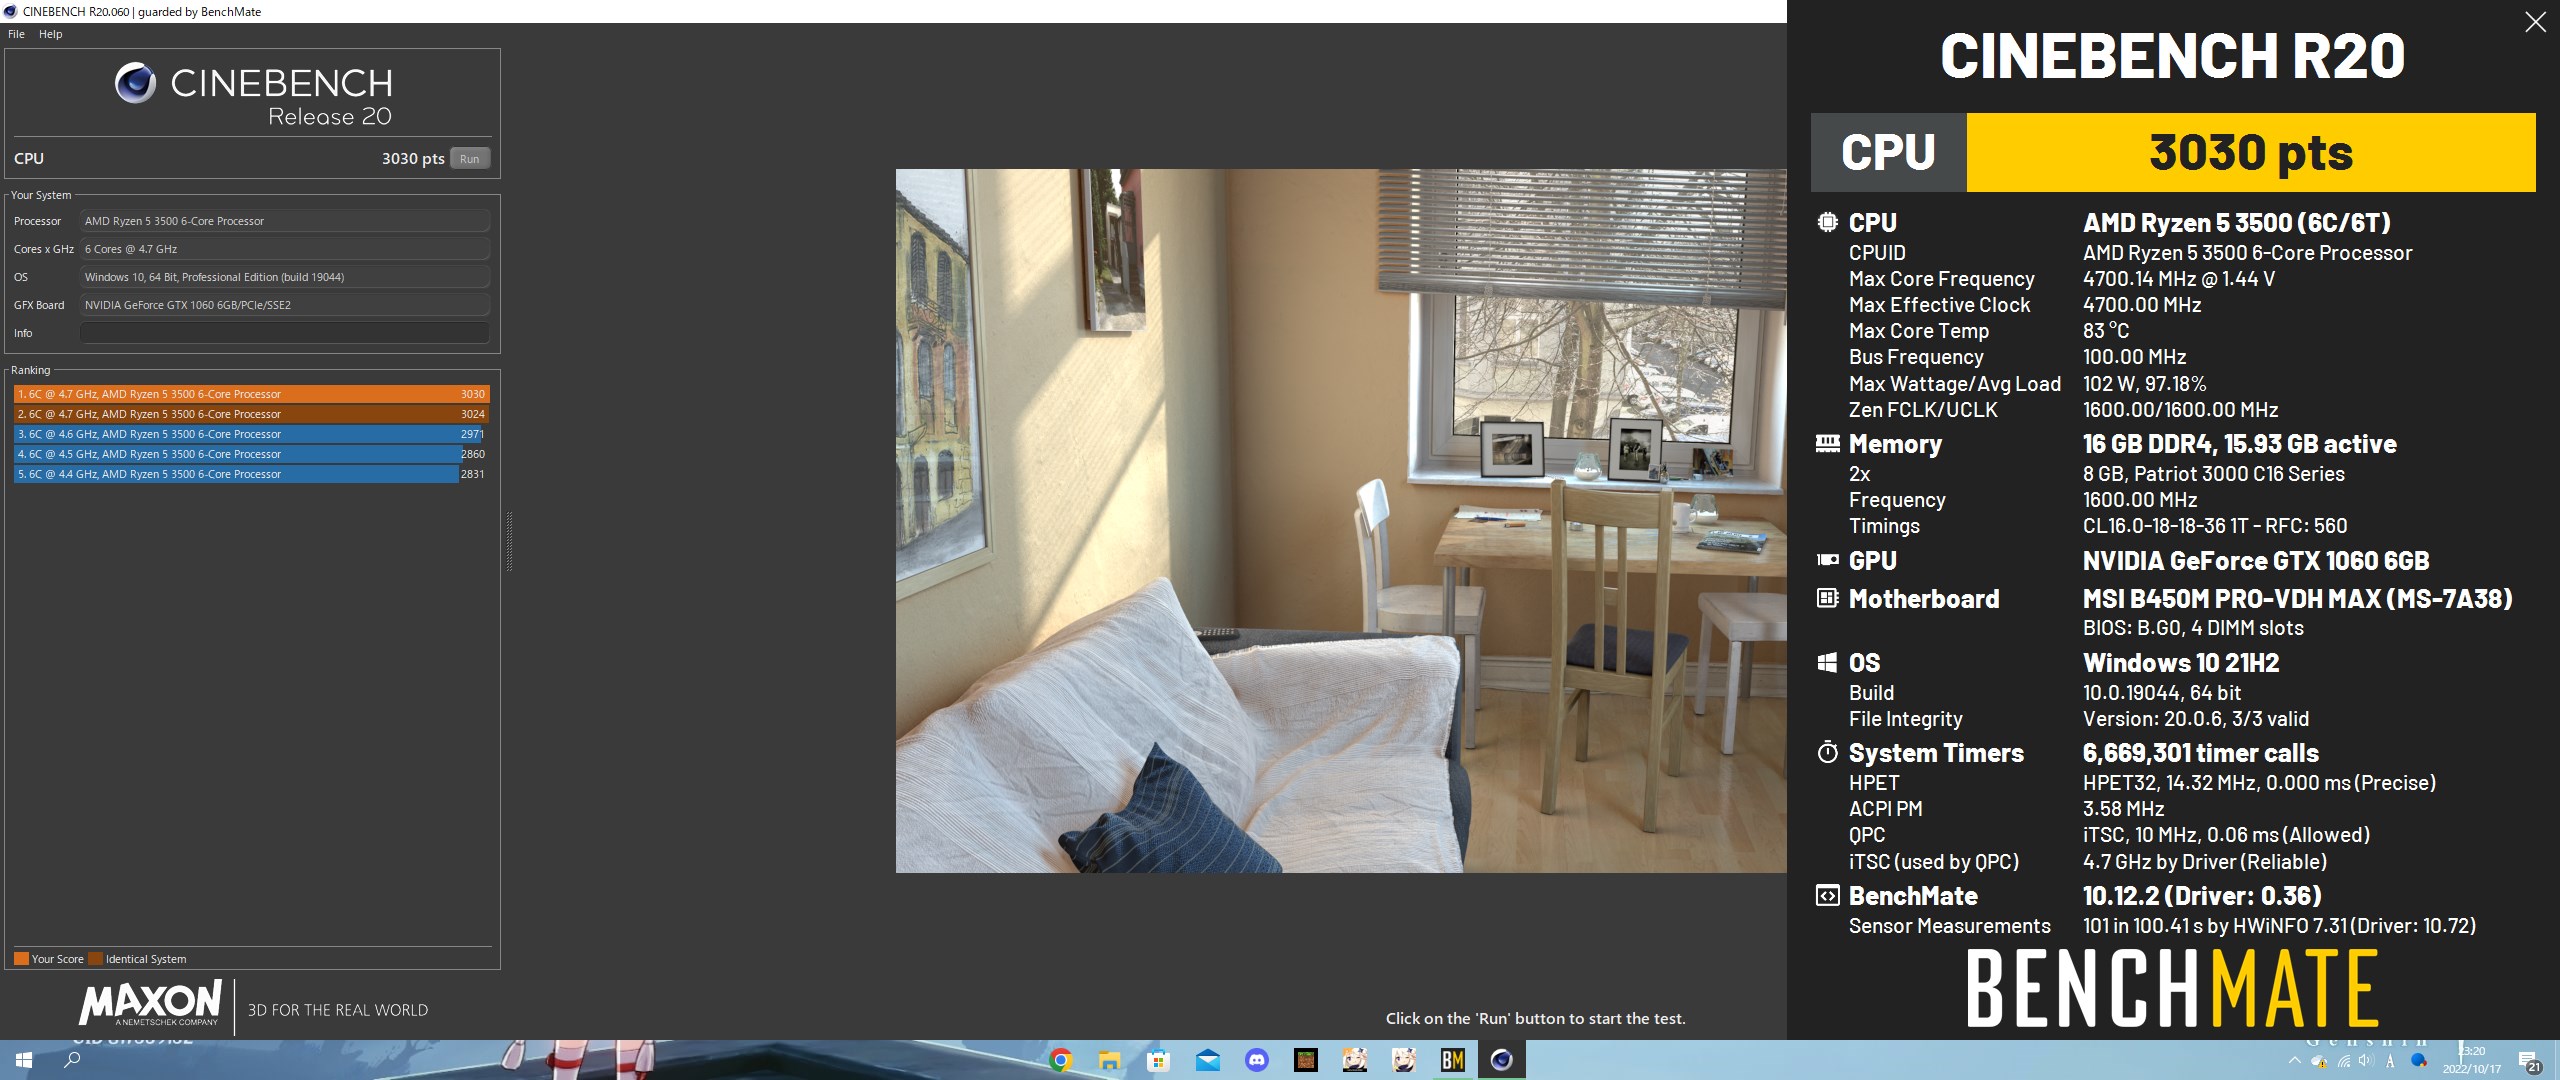Viewport: 2560px width, 1080px height.
Task: Click the Memory module icon in BenchMate panel
Action: pyautogui.click(x=1827, y=443)
